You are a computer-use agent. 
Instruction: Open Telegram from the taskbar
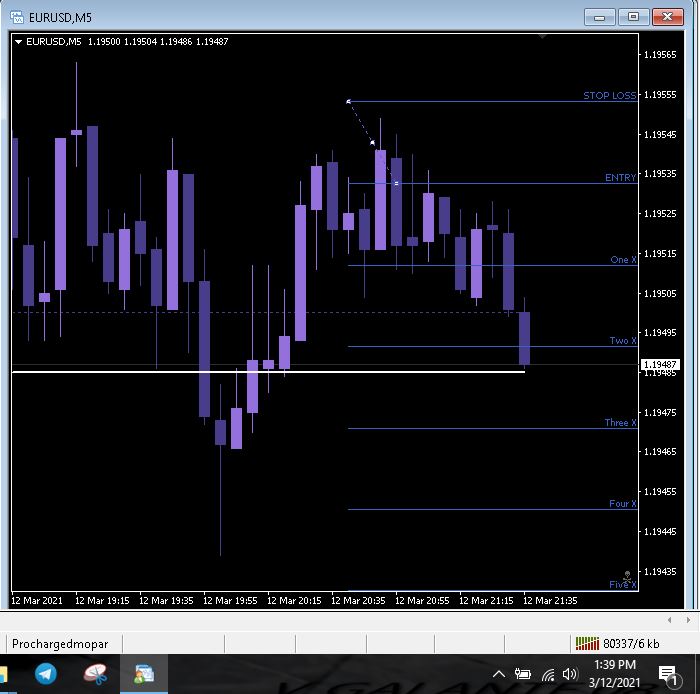46,673
